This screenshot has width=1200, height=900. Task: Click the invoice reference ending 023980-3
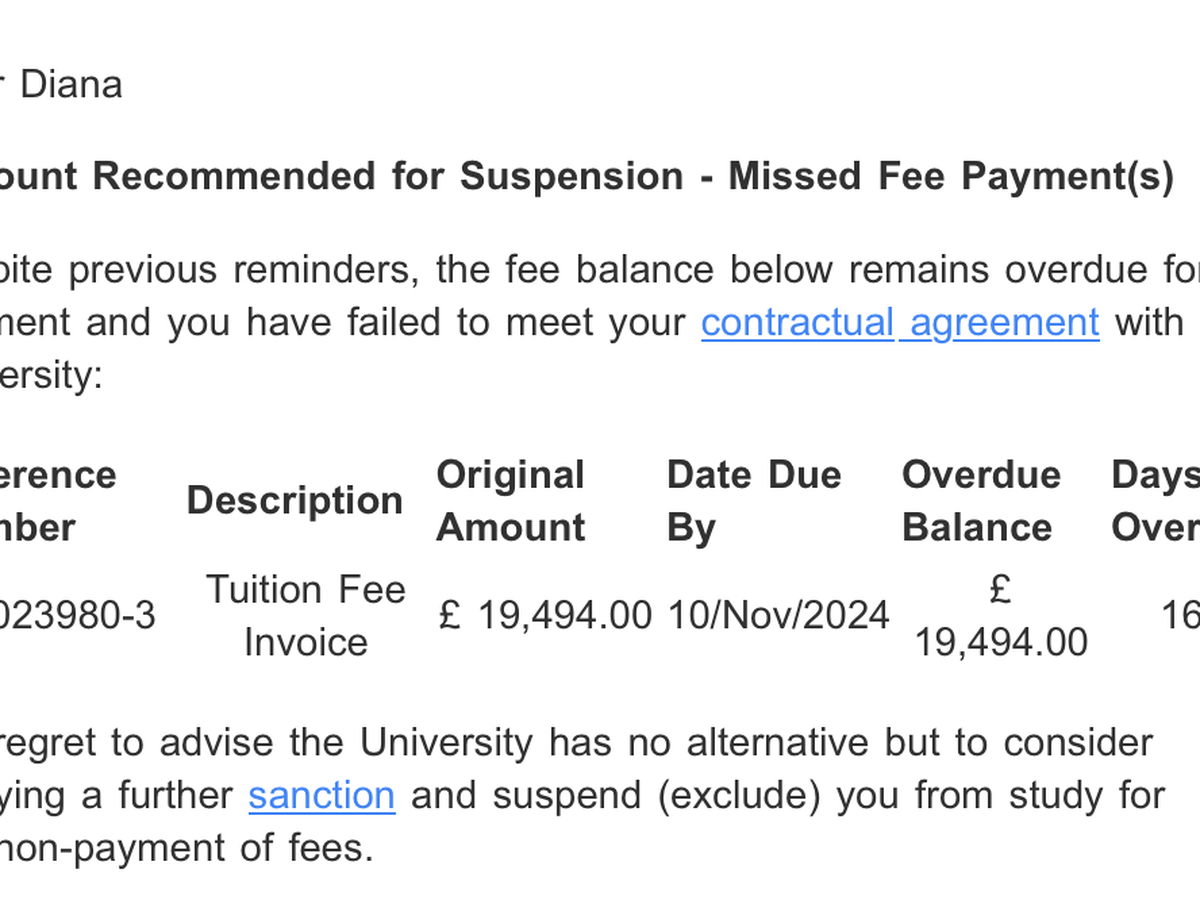click(78, 616)
